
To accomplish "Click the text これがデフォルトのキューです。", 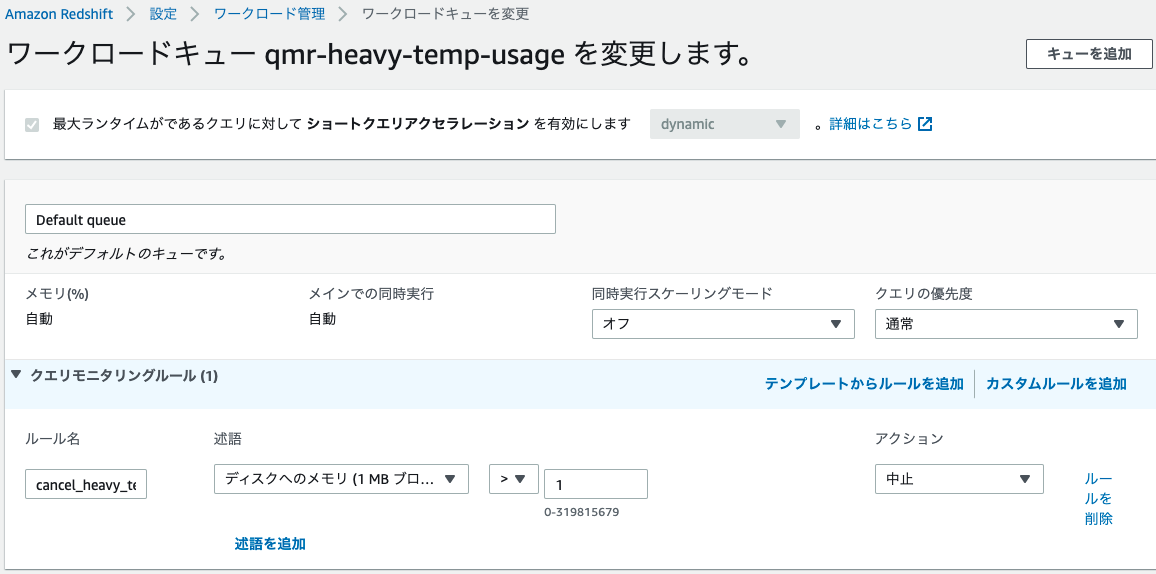I will pos(126,255).
